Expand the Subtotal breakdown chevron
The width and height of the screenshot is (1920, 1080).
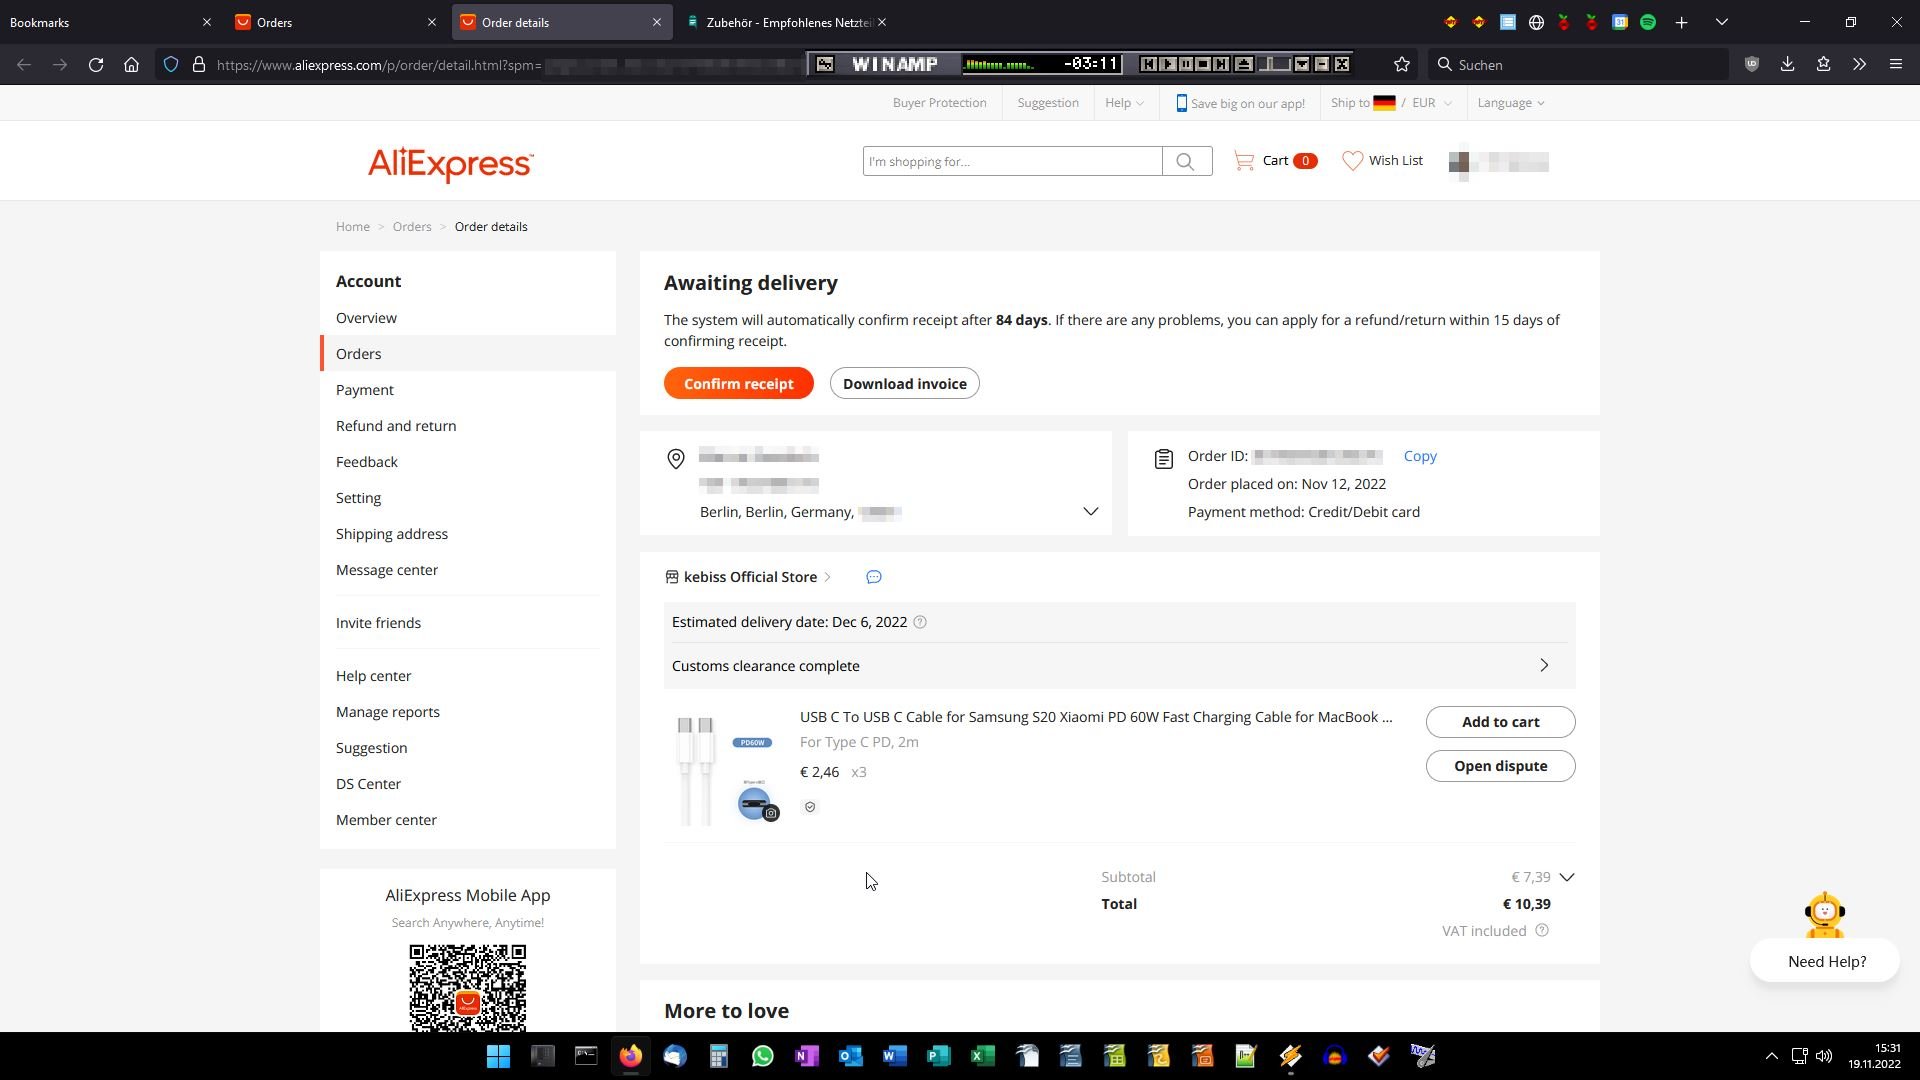click(x=1567, y=877)
